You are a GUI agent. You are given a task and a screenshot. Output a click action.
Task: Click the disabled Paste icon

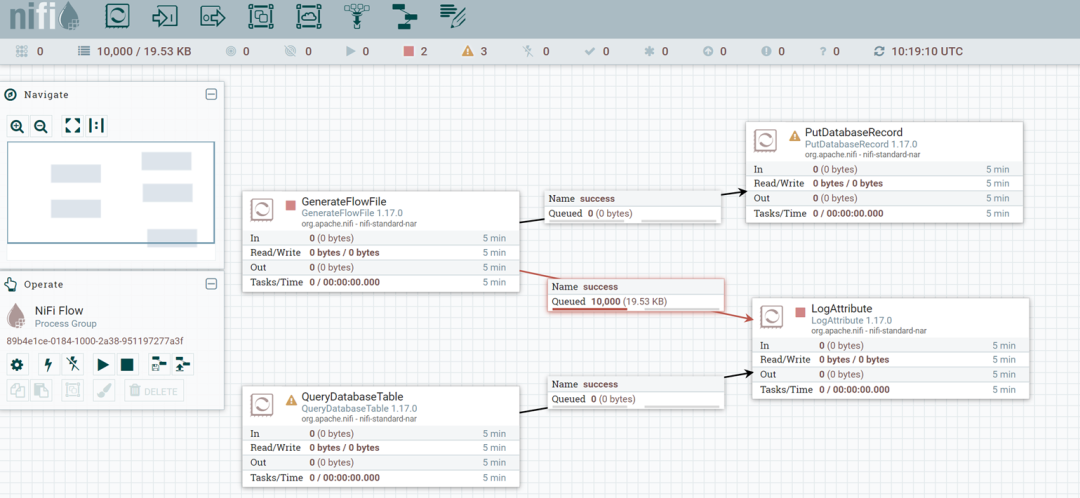[x=41, y=391]
